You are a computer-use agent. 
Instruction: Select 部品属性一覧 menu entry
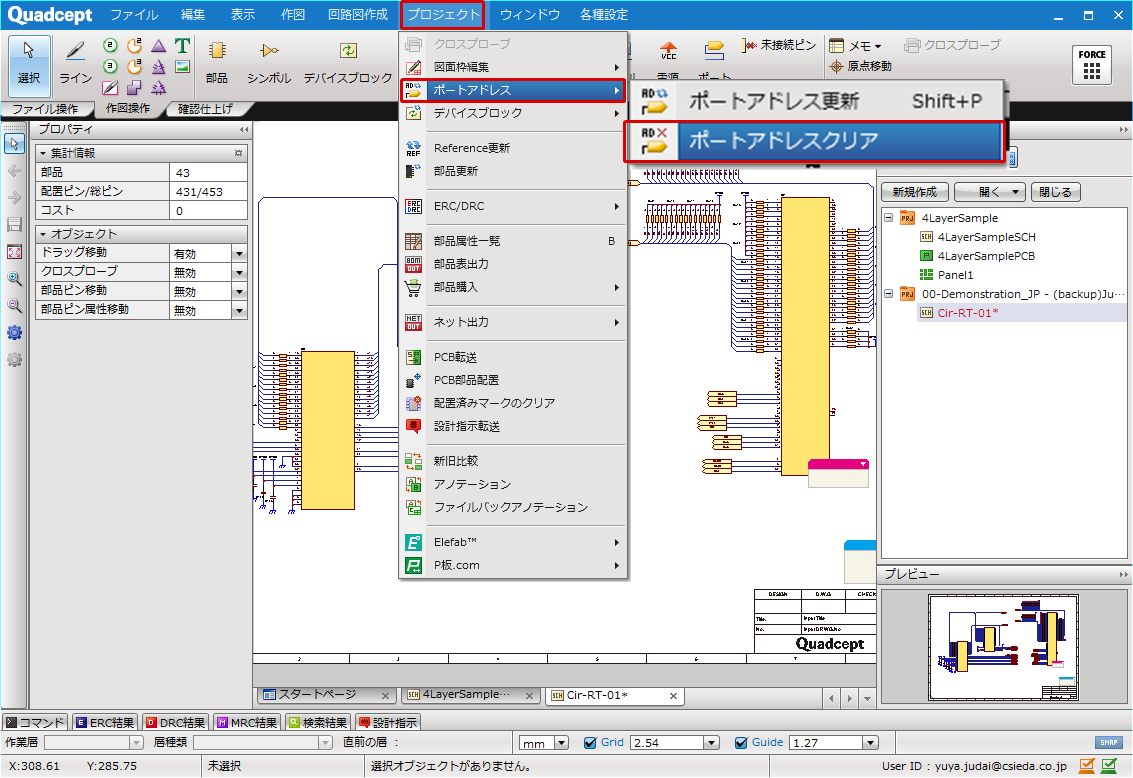pyautogui.click(x=513, y=241)
